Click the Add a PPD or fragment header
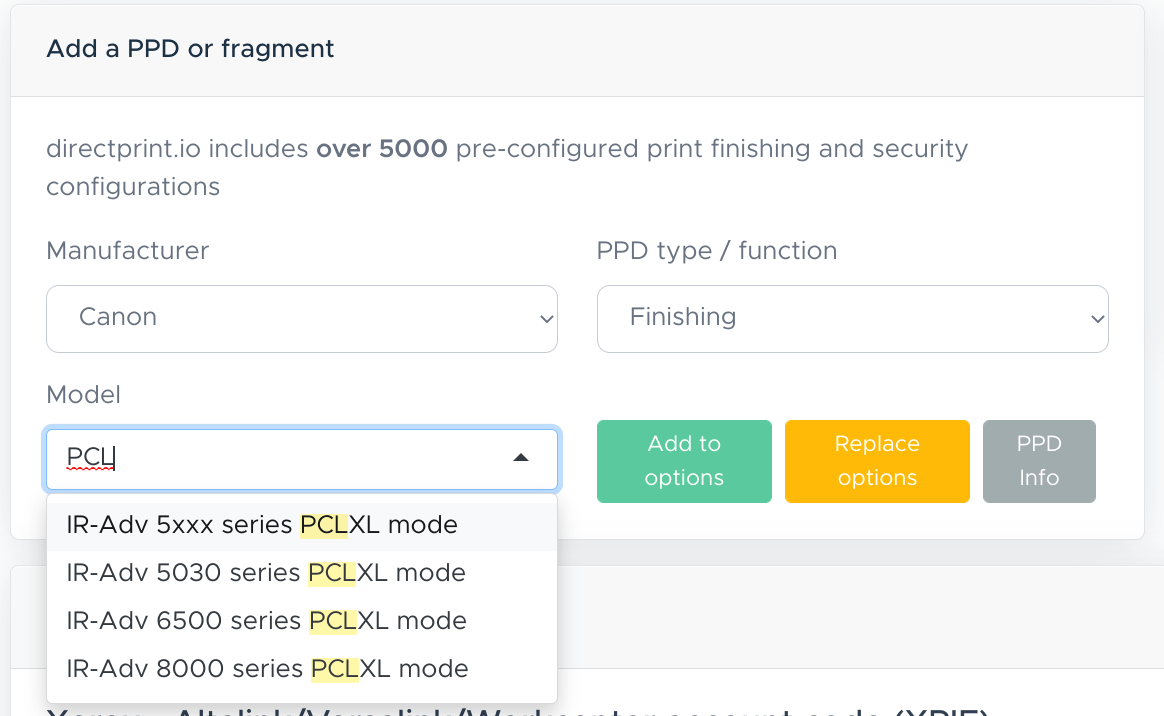Screen dimensions: 1164x716 189,48
